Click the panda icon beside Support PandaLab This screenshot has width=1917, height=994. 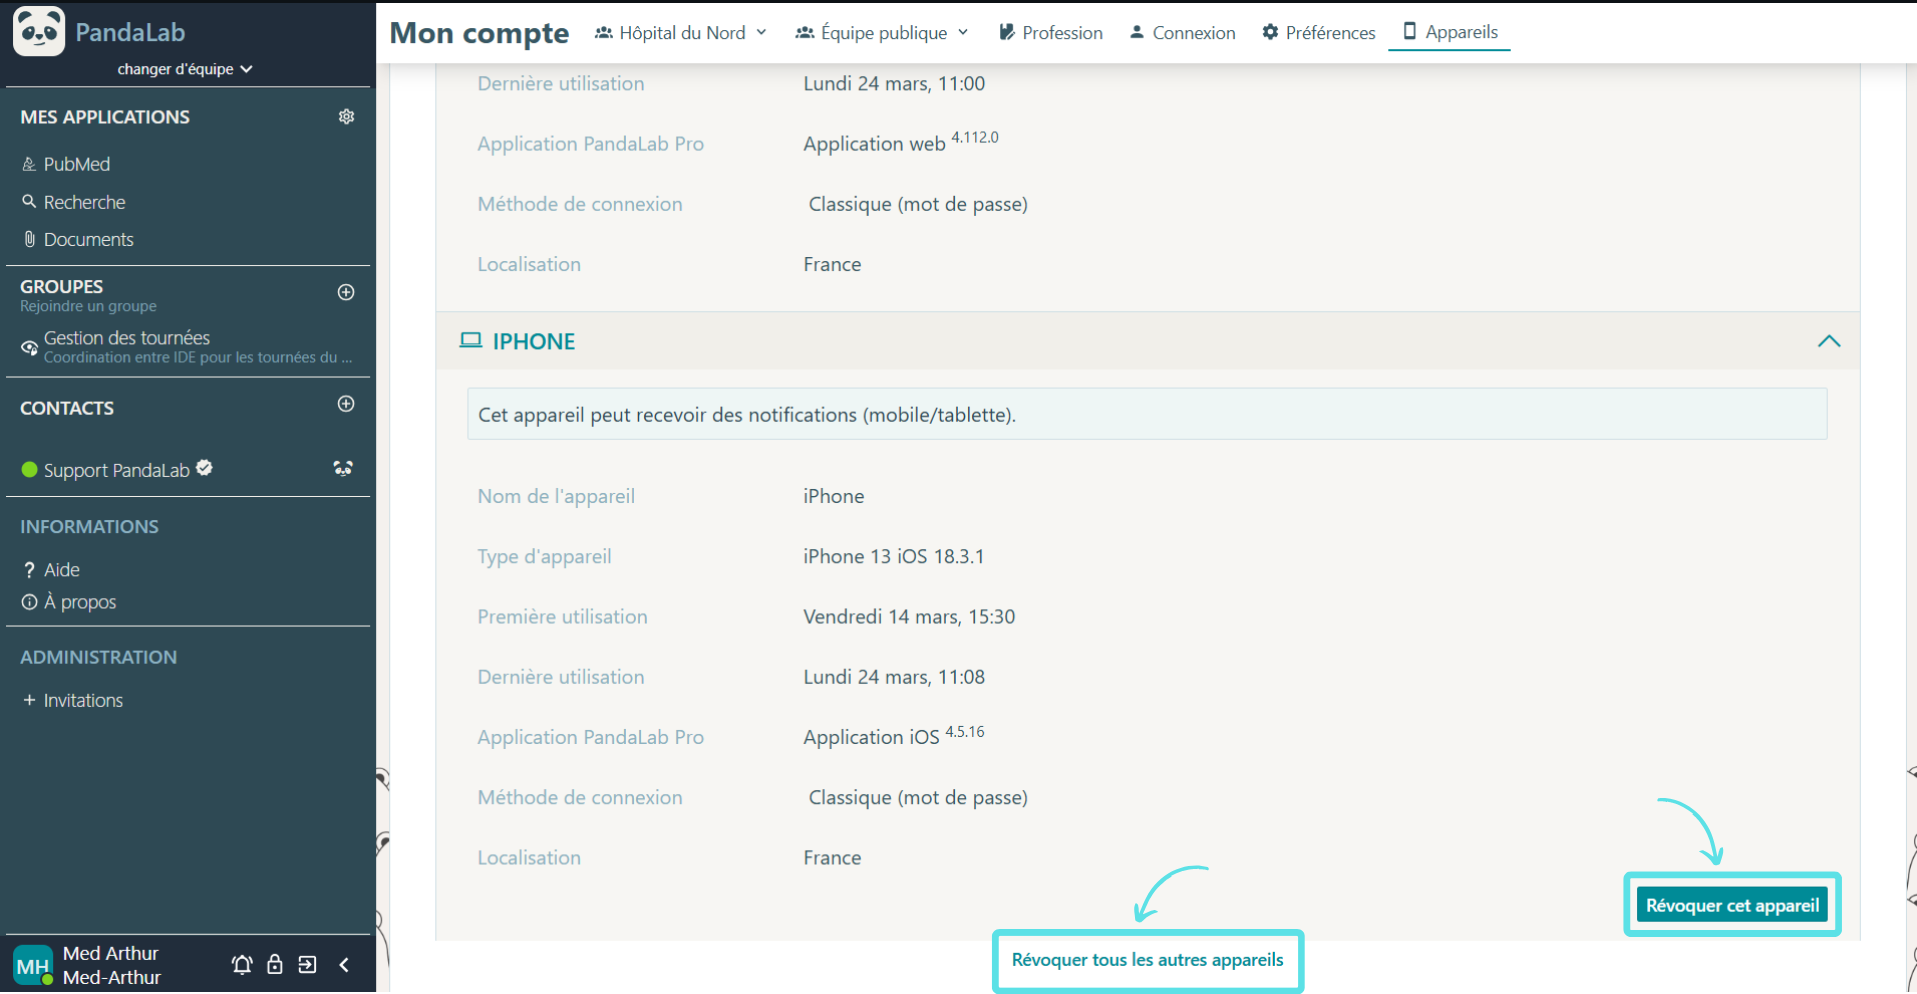coord(343,469)
